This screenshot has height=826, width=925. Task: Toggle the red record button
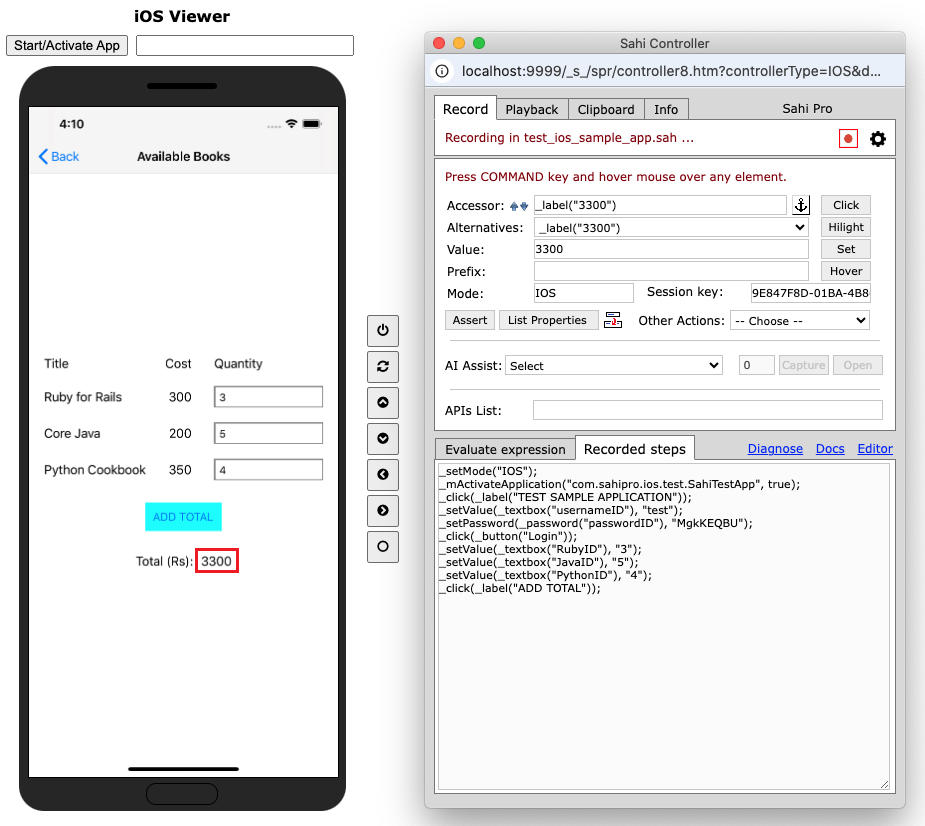tap(848, 139)
